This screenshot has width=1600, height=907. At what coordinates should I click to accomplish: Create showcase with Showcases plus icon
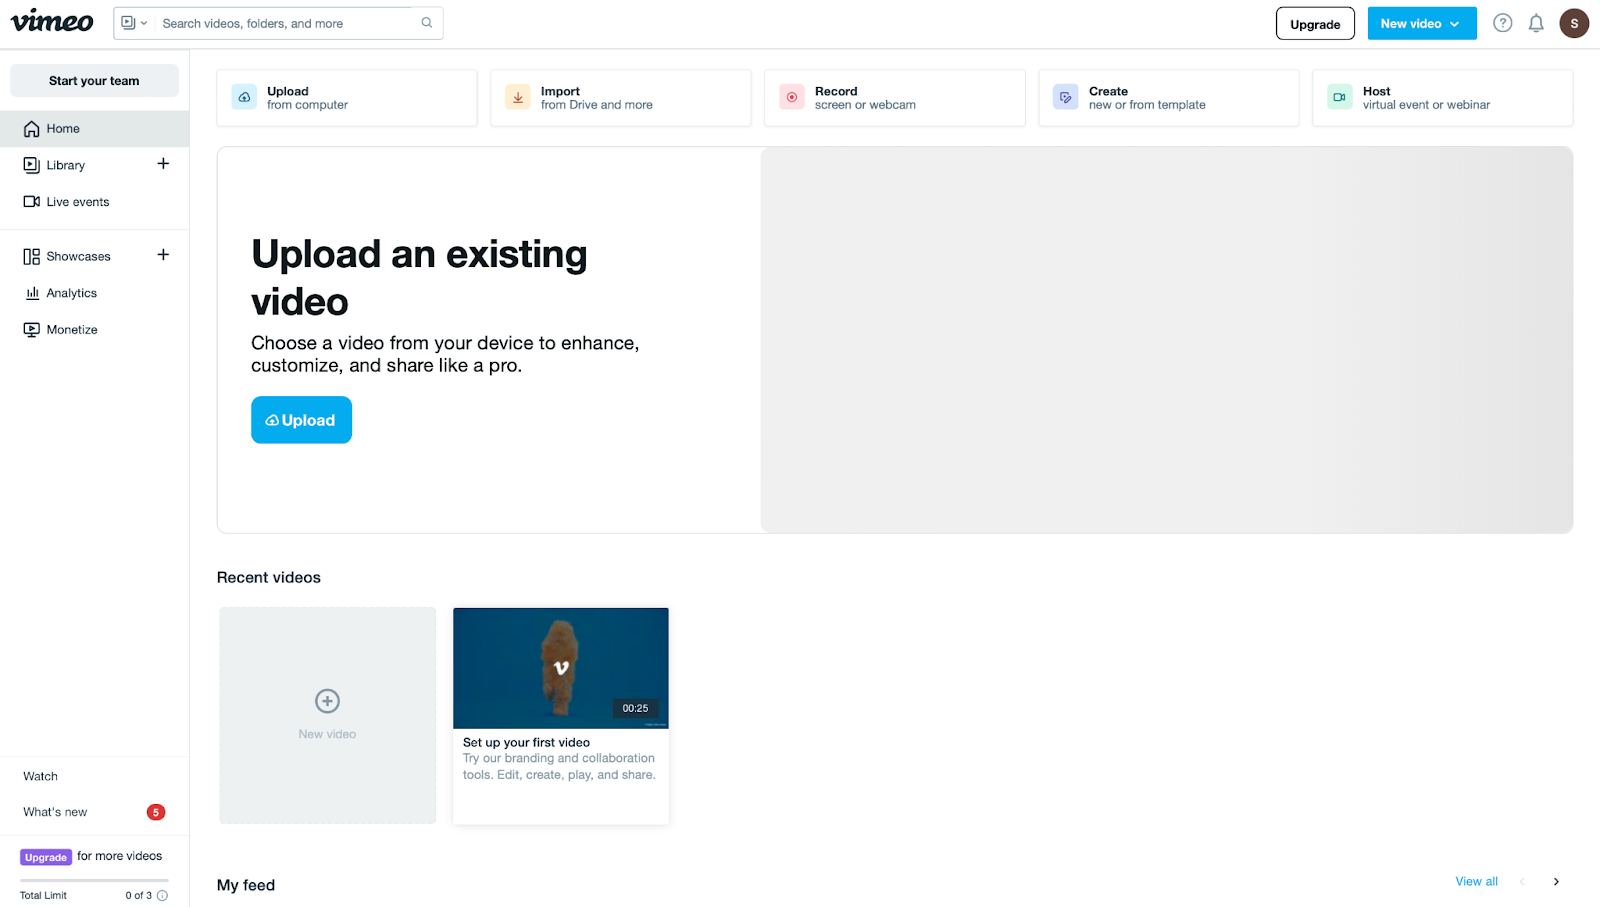pos(163,255)
